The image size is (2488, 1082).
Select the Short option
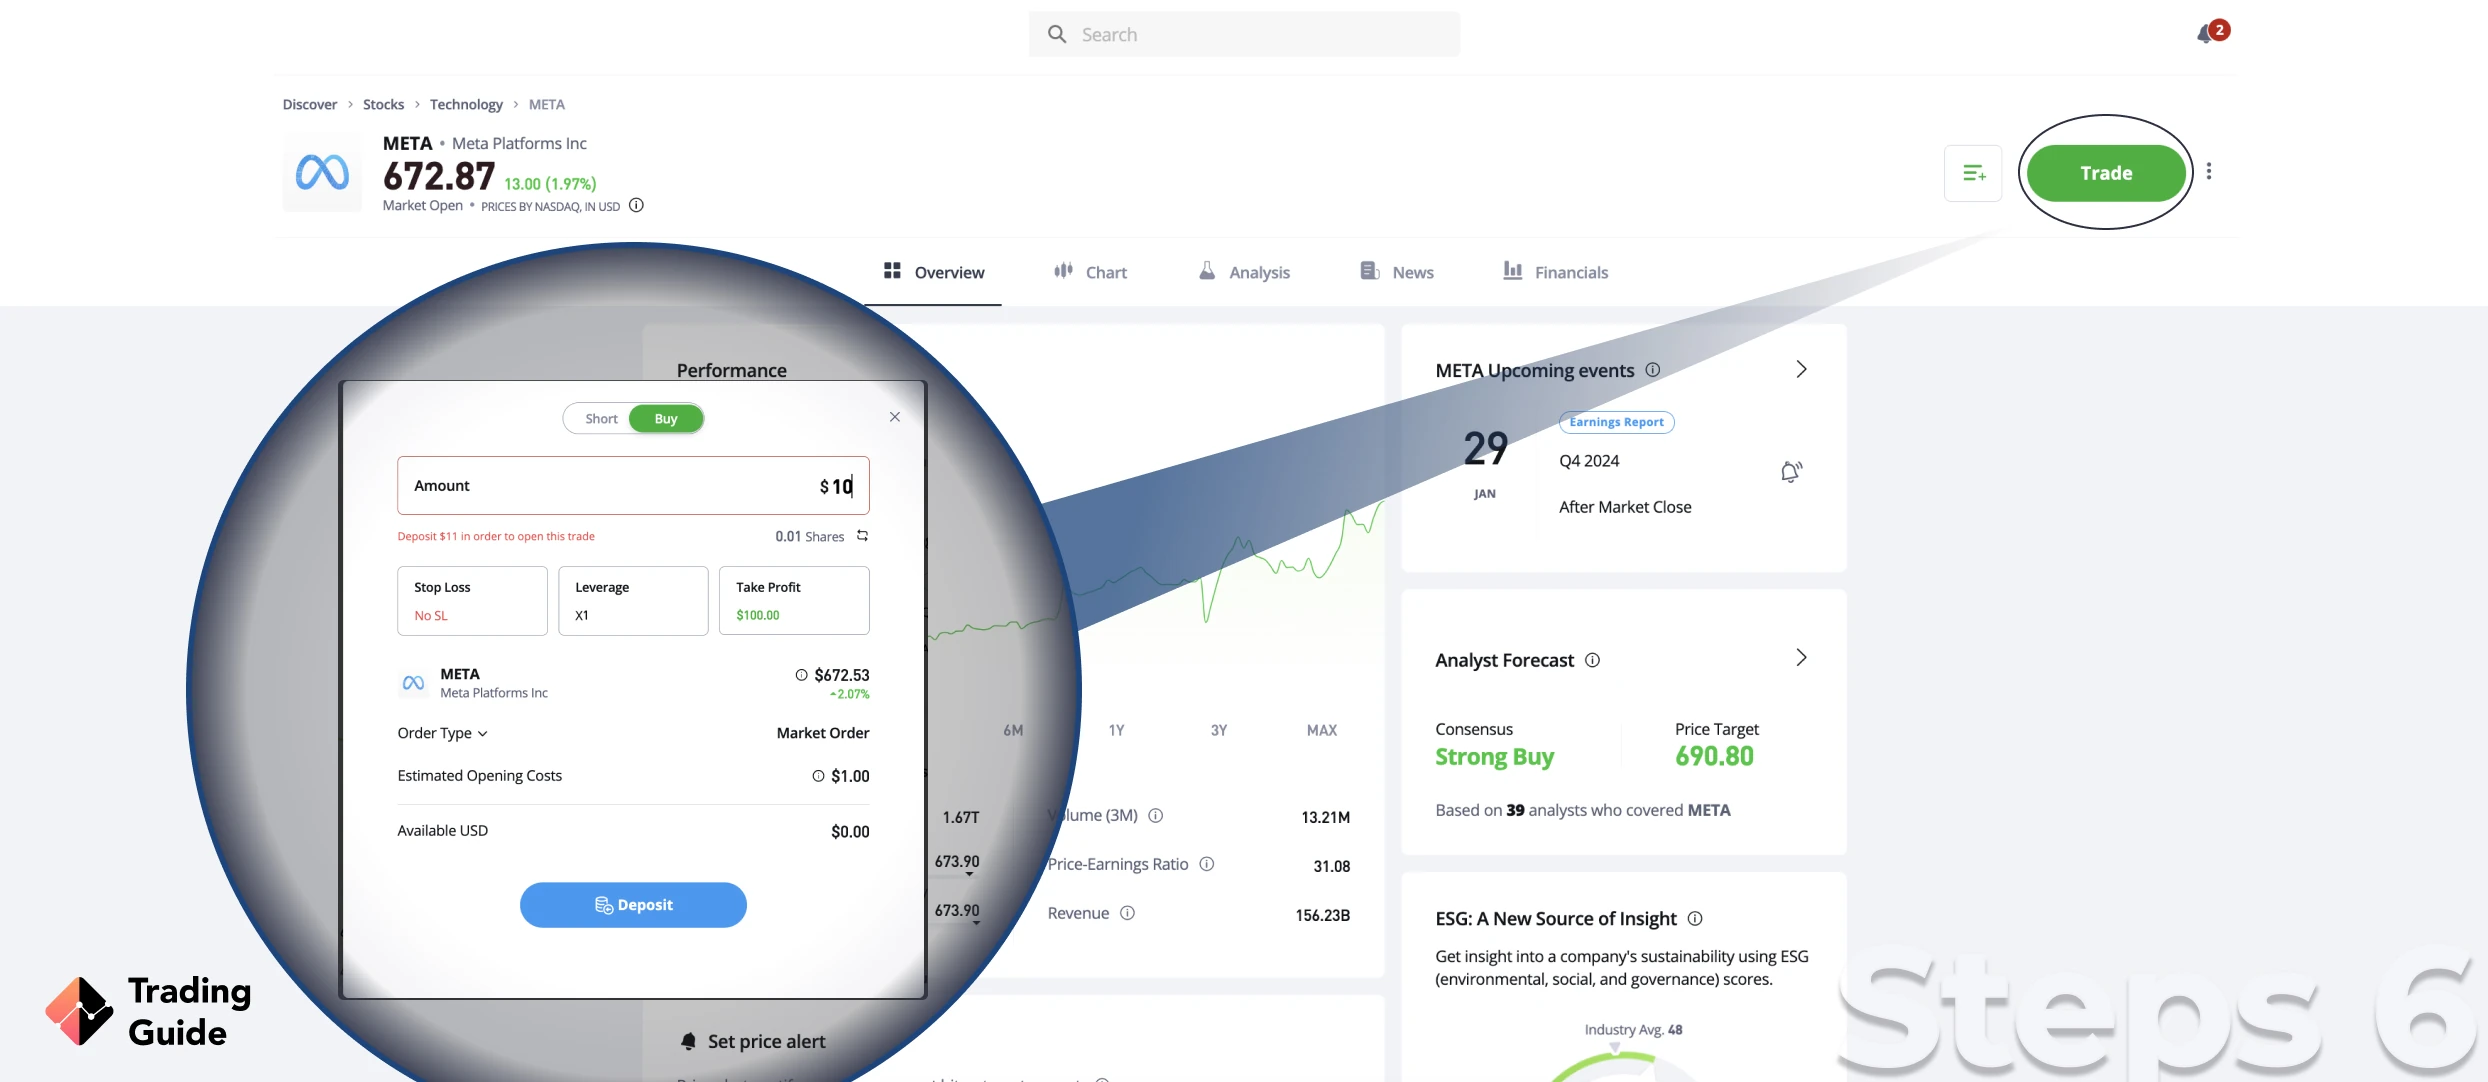601,419
